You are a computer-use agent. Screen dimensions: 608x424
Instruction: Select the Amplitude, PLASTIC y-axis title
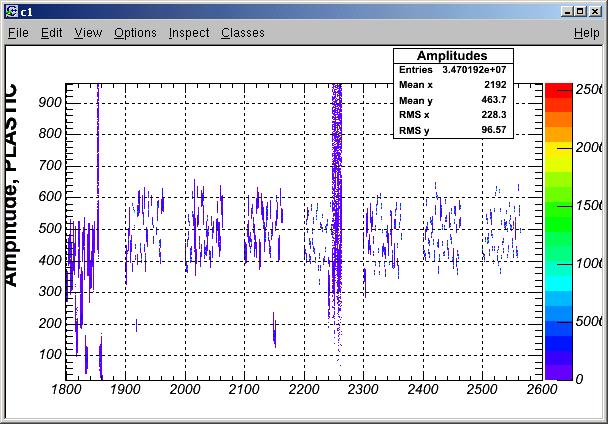(11, 185)
